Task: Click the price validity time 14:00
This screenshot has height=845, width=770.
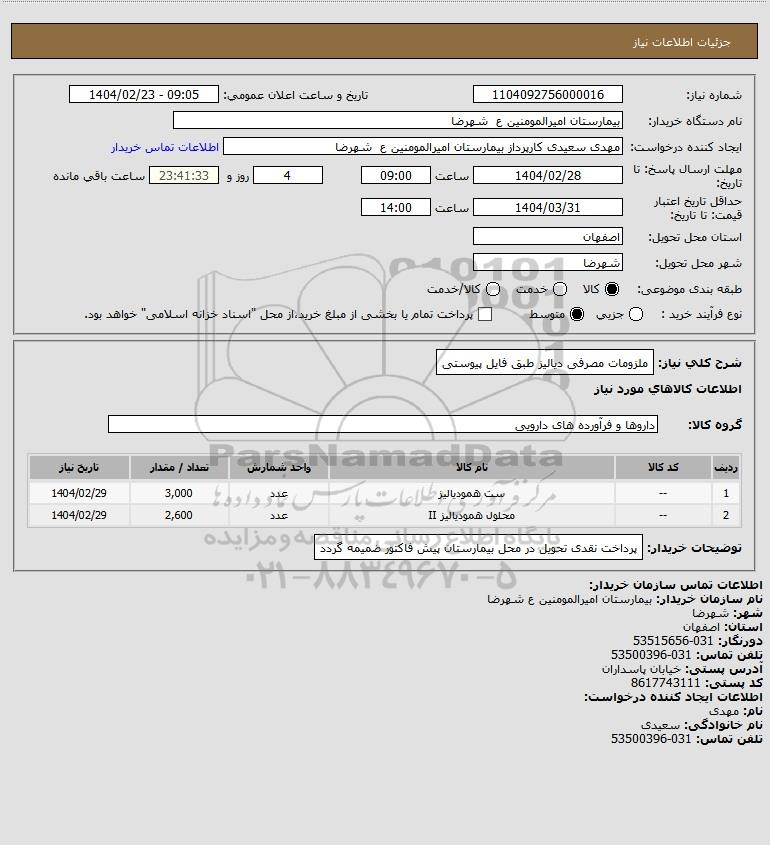Action: pyautogui.click(x=396, y=207)
